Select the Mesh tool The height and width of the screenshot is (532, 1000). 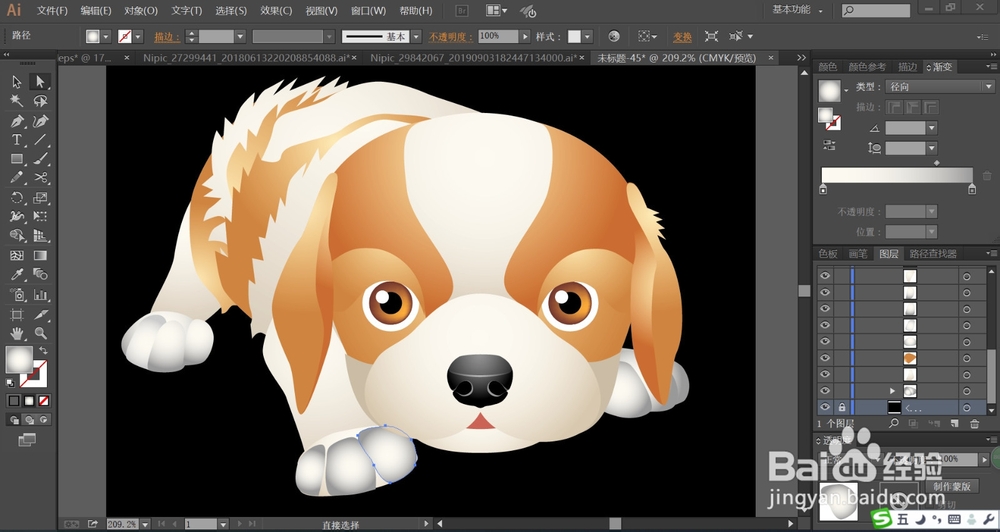click(x=17, y=256)
